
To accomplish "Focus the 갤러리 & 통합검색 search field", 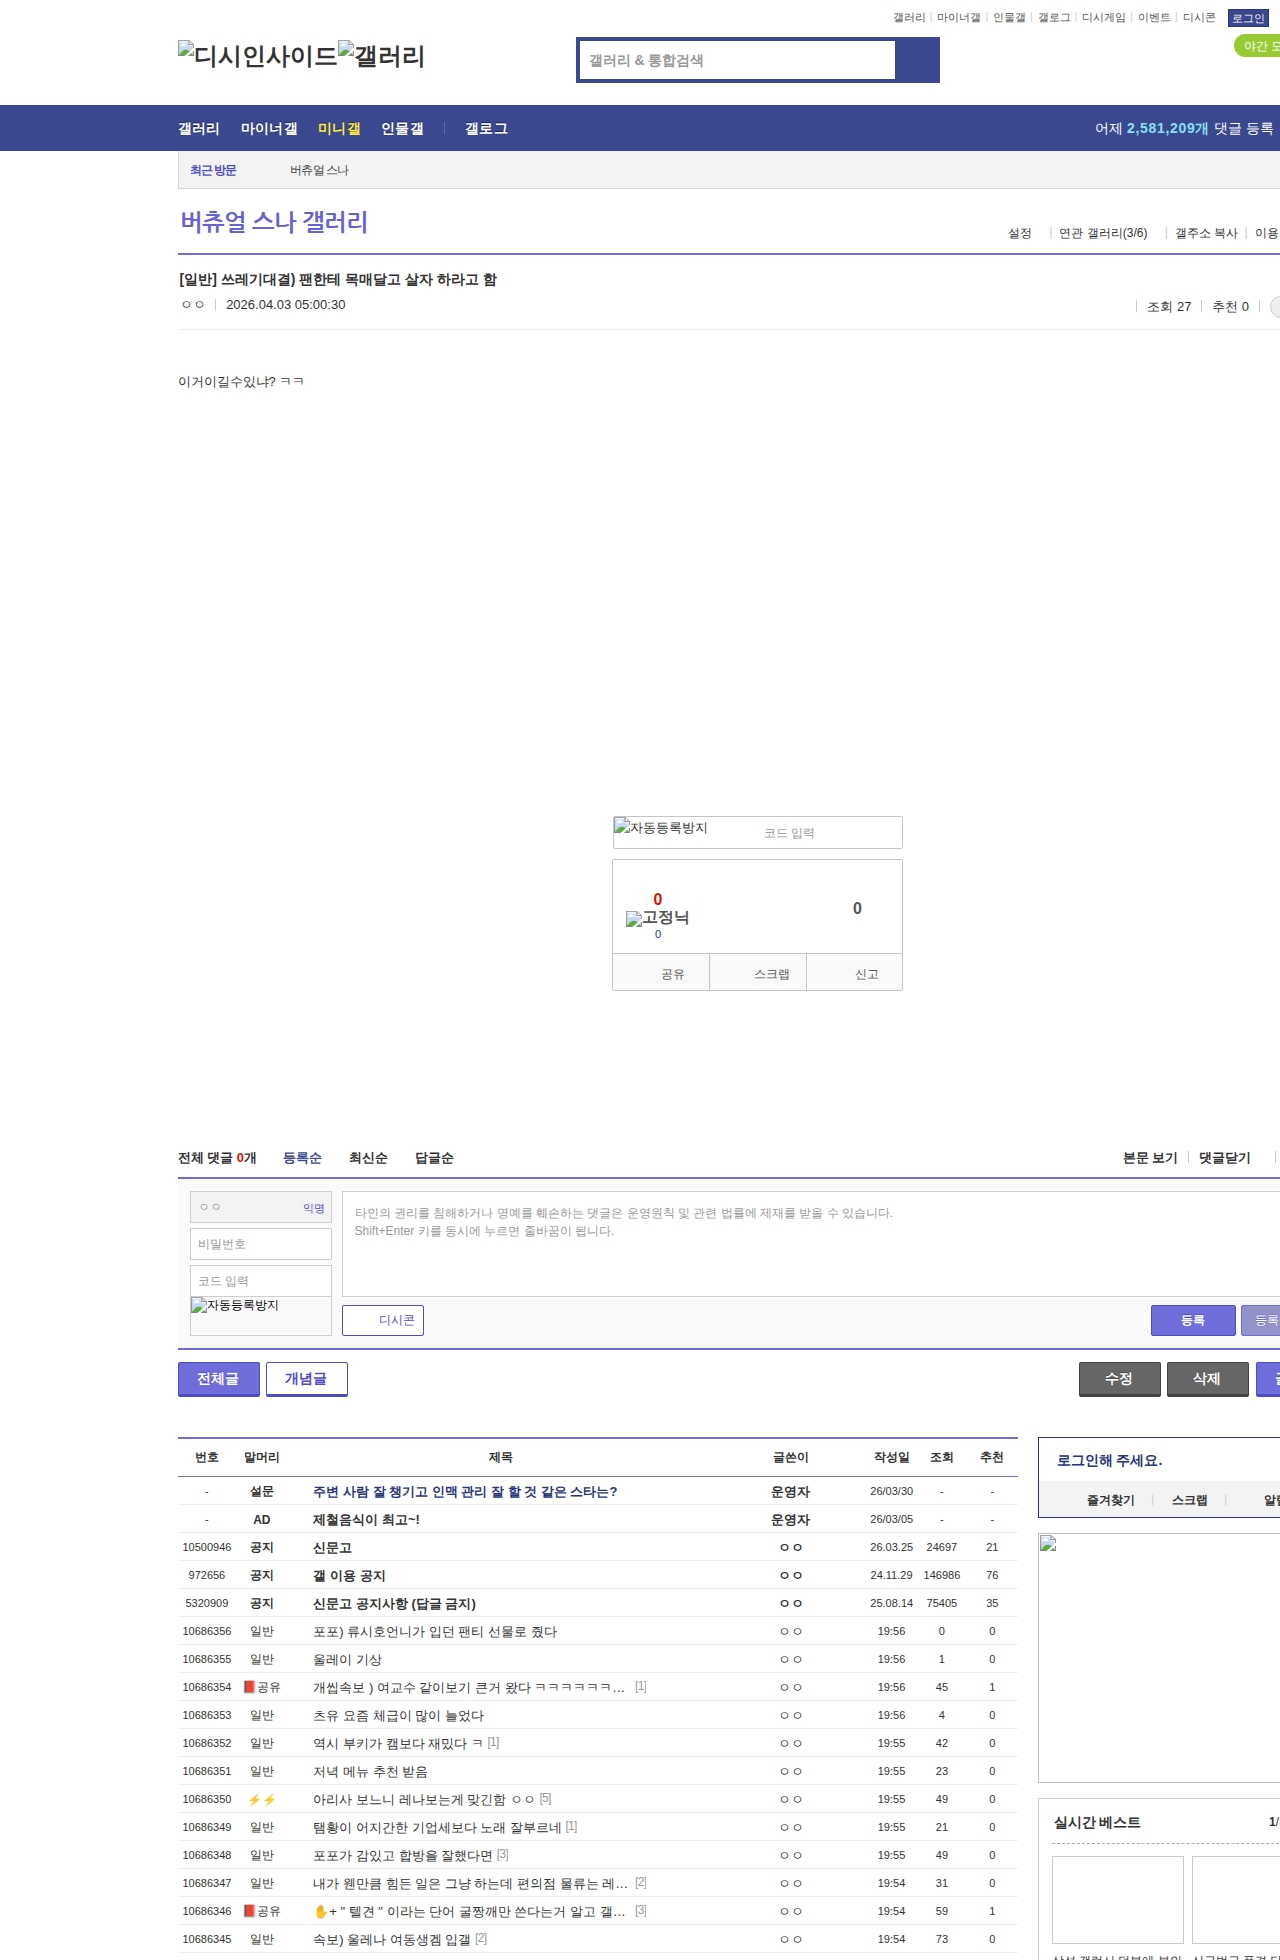I will [x=738, y=60].
